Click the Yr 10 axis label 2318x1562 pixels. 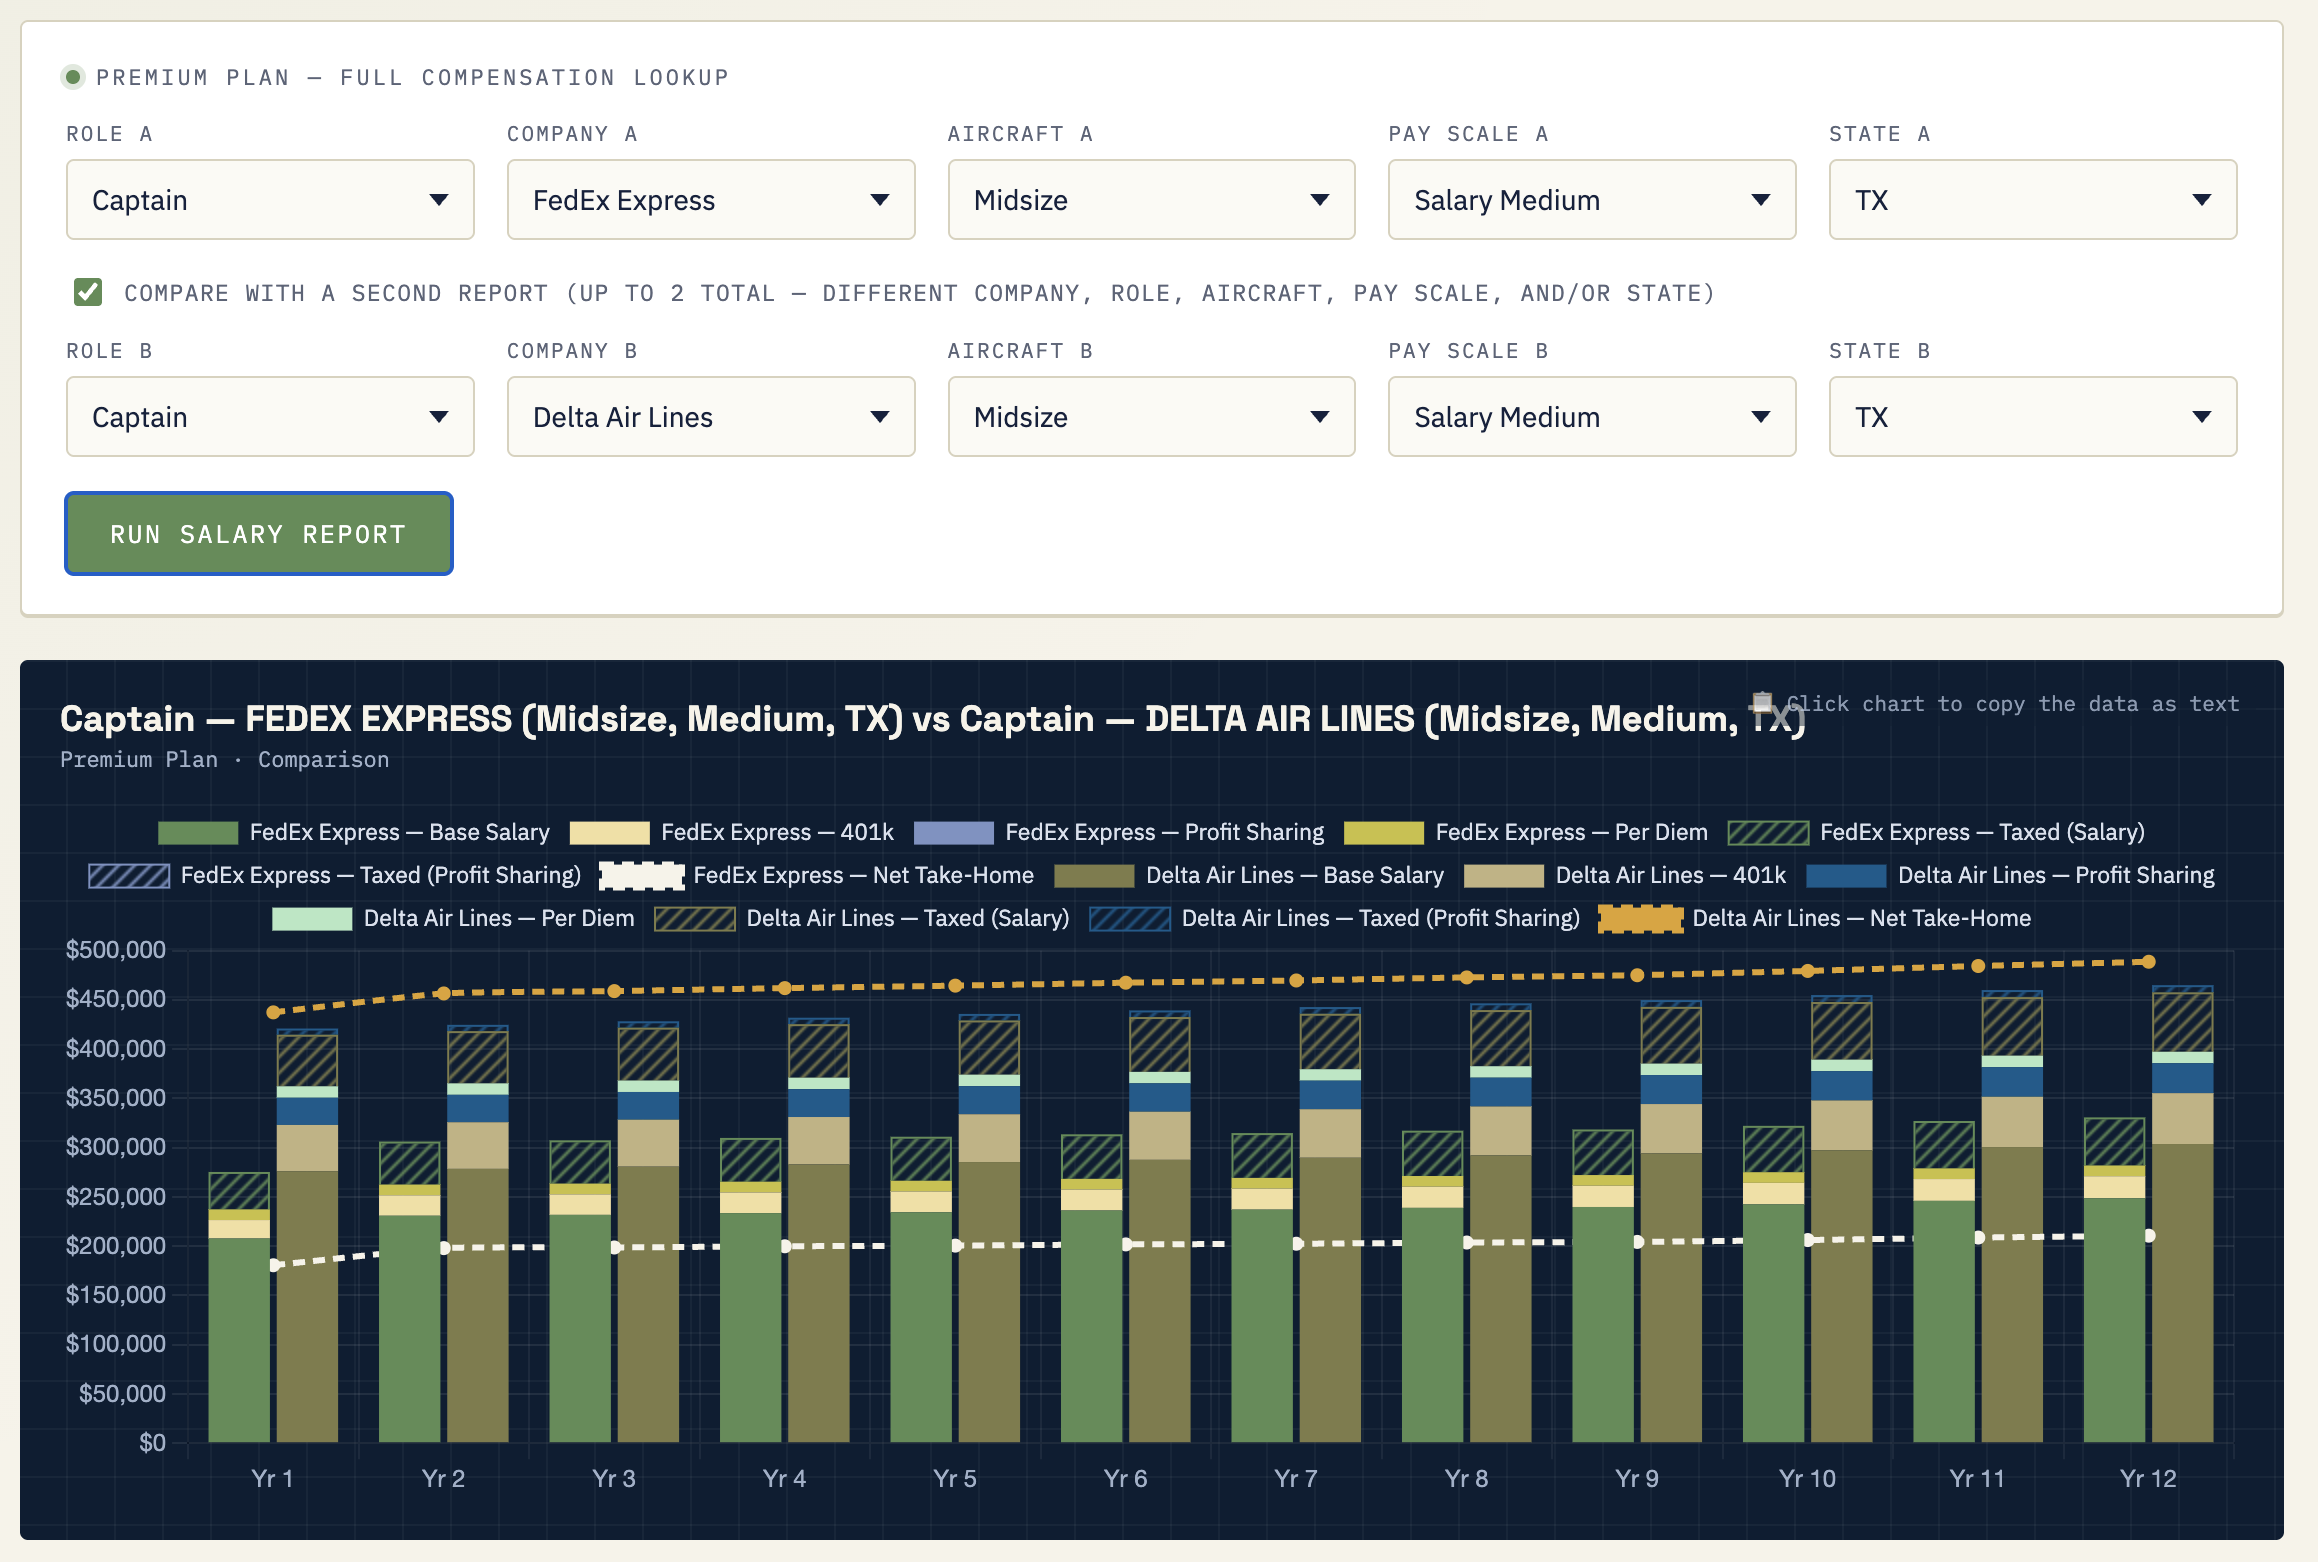click(x=1808, y=1478)
